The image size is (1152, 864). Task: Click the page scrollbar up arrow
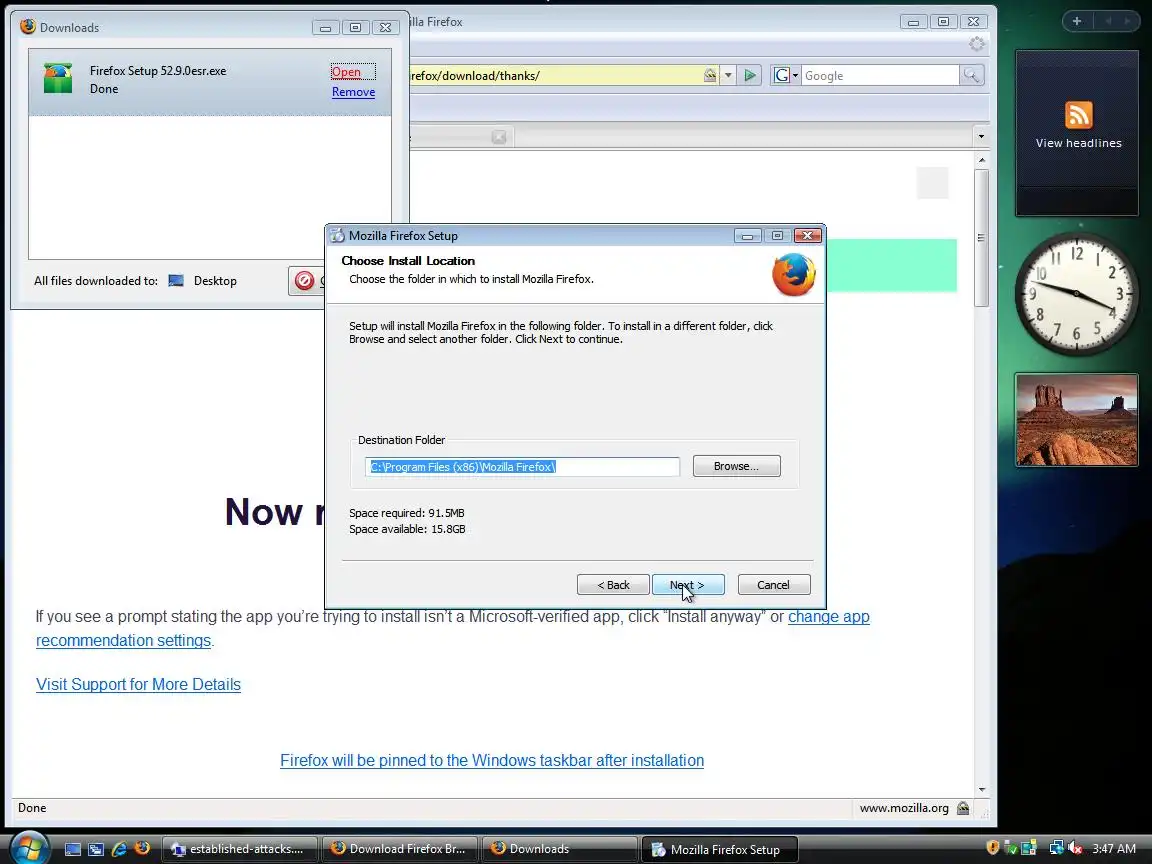[x=982, y=159]
